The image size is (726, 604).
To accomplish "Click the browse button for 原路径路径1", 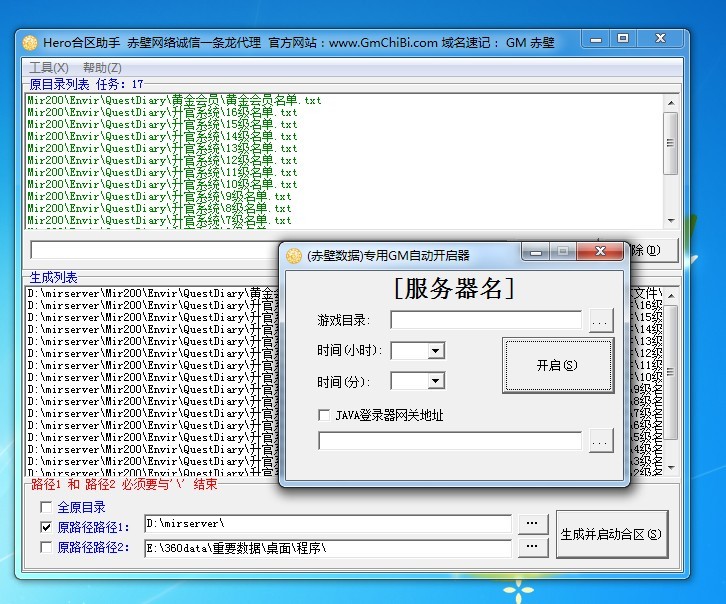I will tap(533, 524).
